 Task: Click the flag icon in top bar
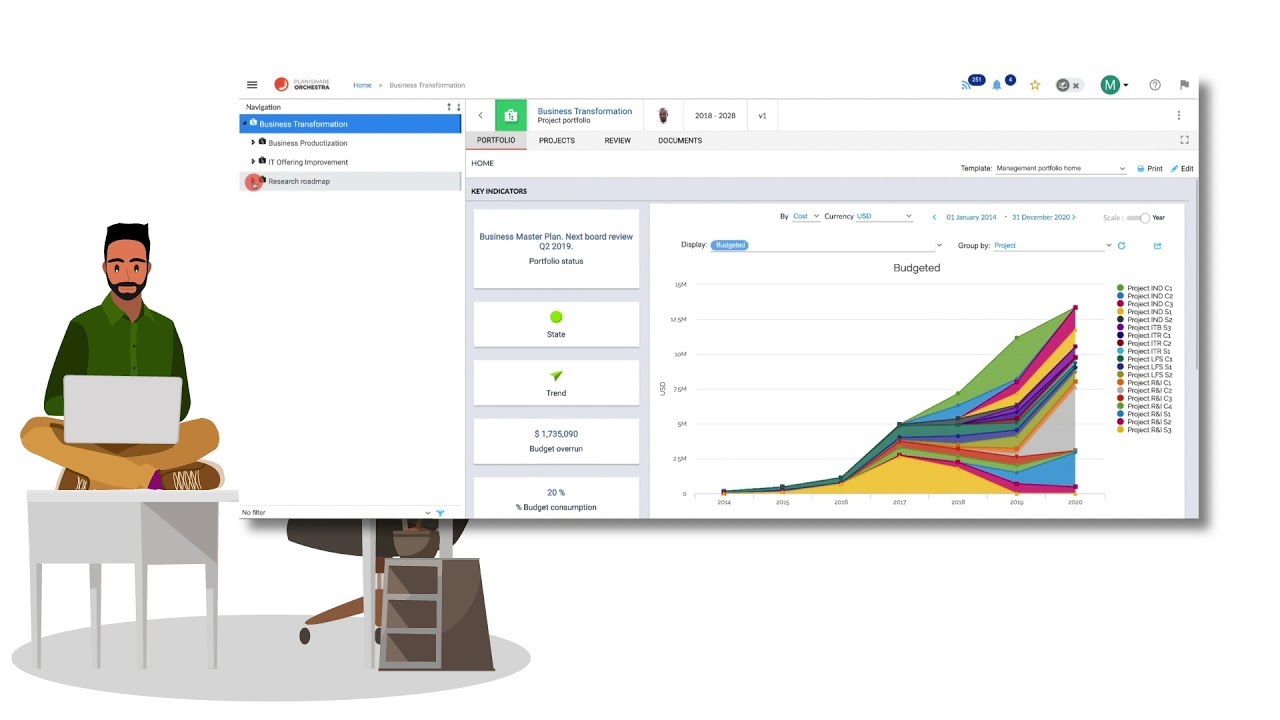coord(1184,85)
